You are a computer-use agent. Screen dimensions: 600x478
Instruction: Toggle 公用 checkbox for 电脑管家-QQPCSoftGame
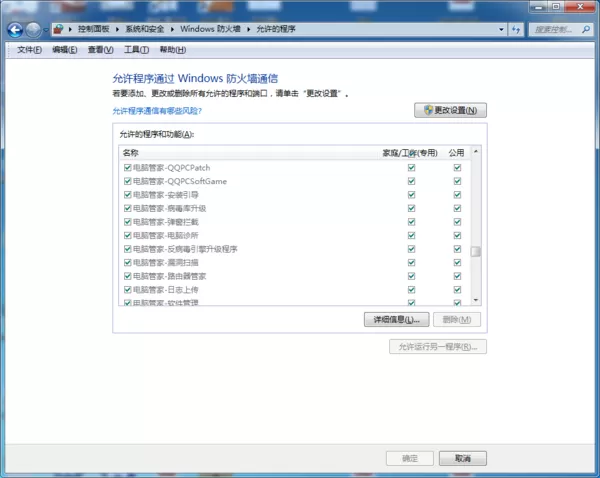457,181
